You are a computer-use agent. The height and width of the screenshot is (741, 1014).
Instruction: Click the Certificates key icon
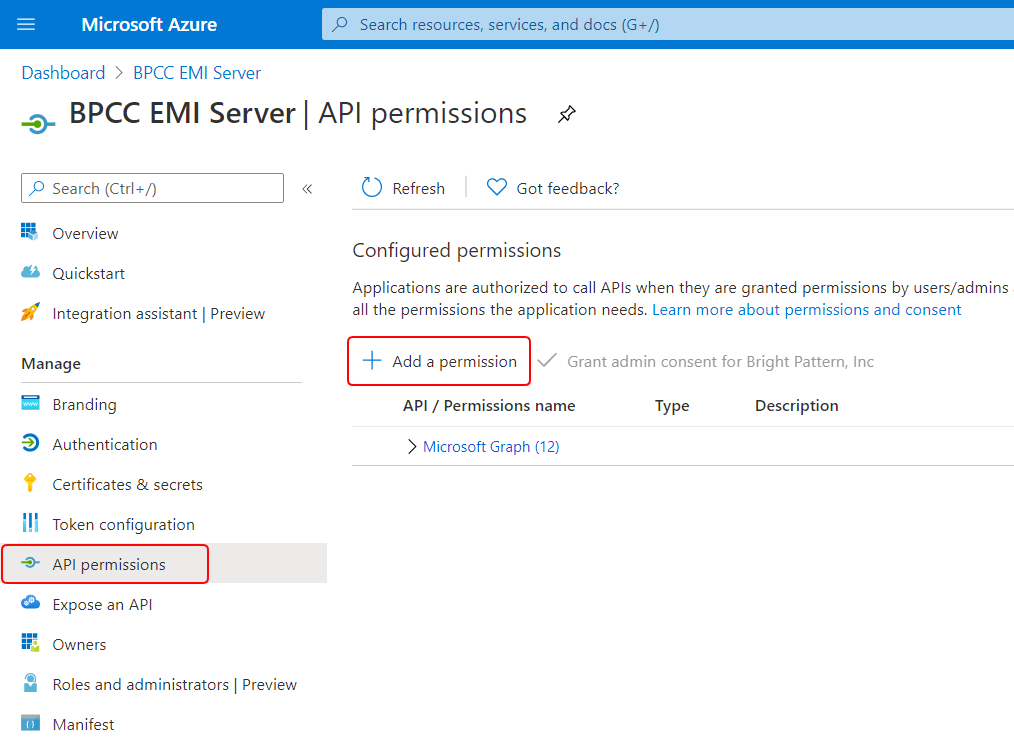click(x=30, y=483)
